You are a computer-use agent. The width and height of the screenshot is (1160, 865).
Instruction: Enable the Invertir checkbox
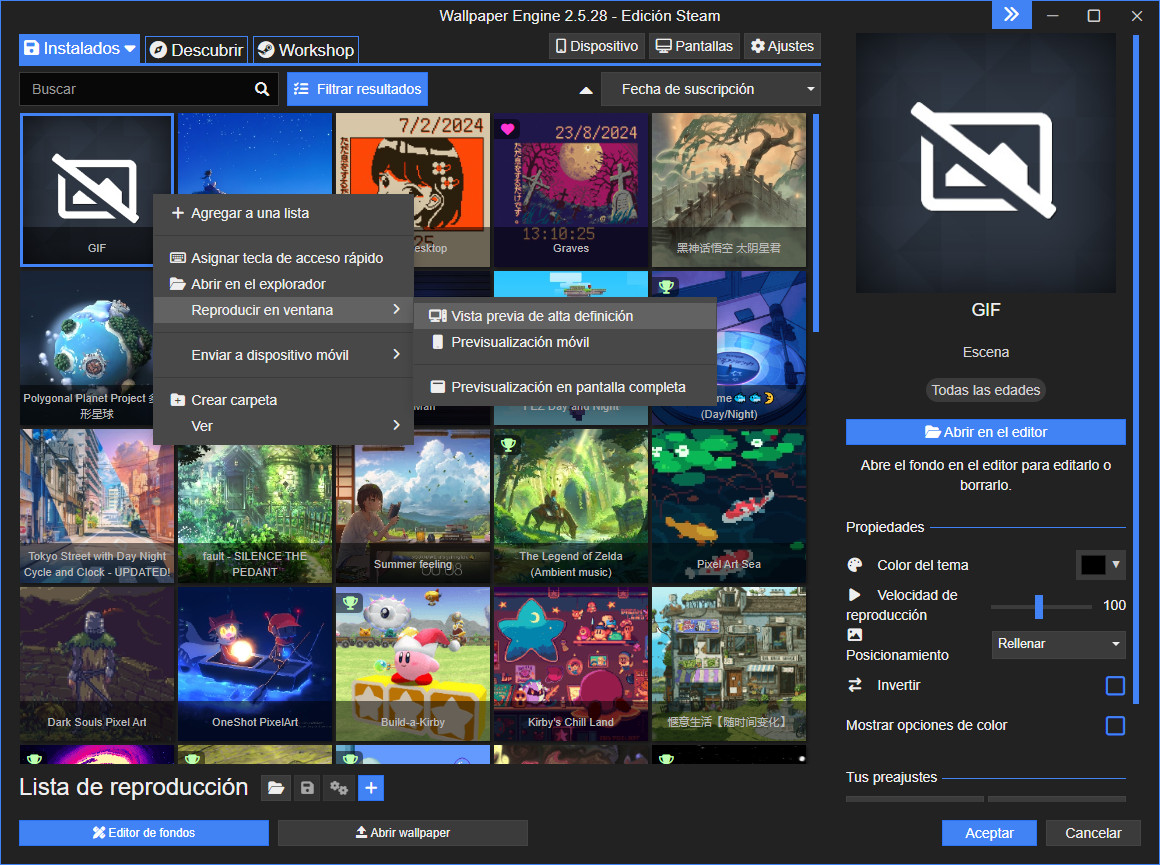[1115, 686]
